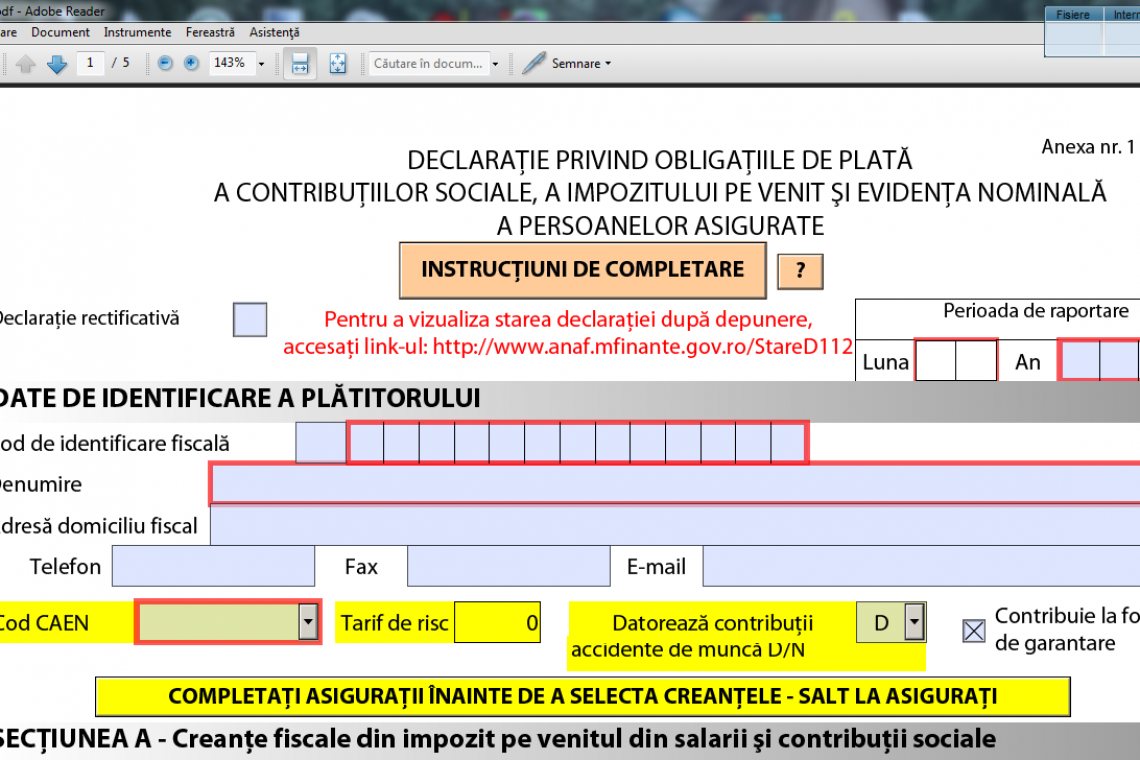Click the page number field
The height and width of the screenshot is (760, 1140).
click(90, 63)
